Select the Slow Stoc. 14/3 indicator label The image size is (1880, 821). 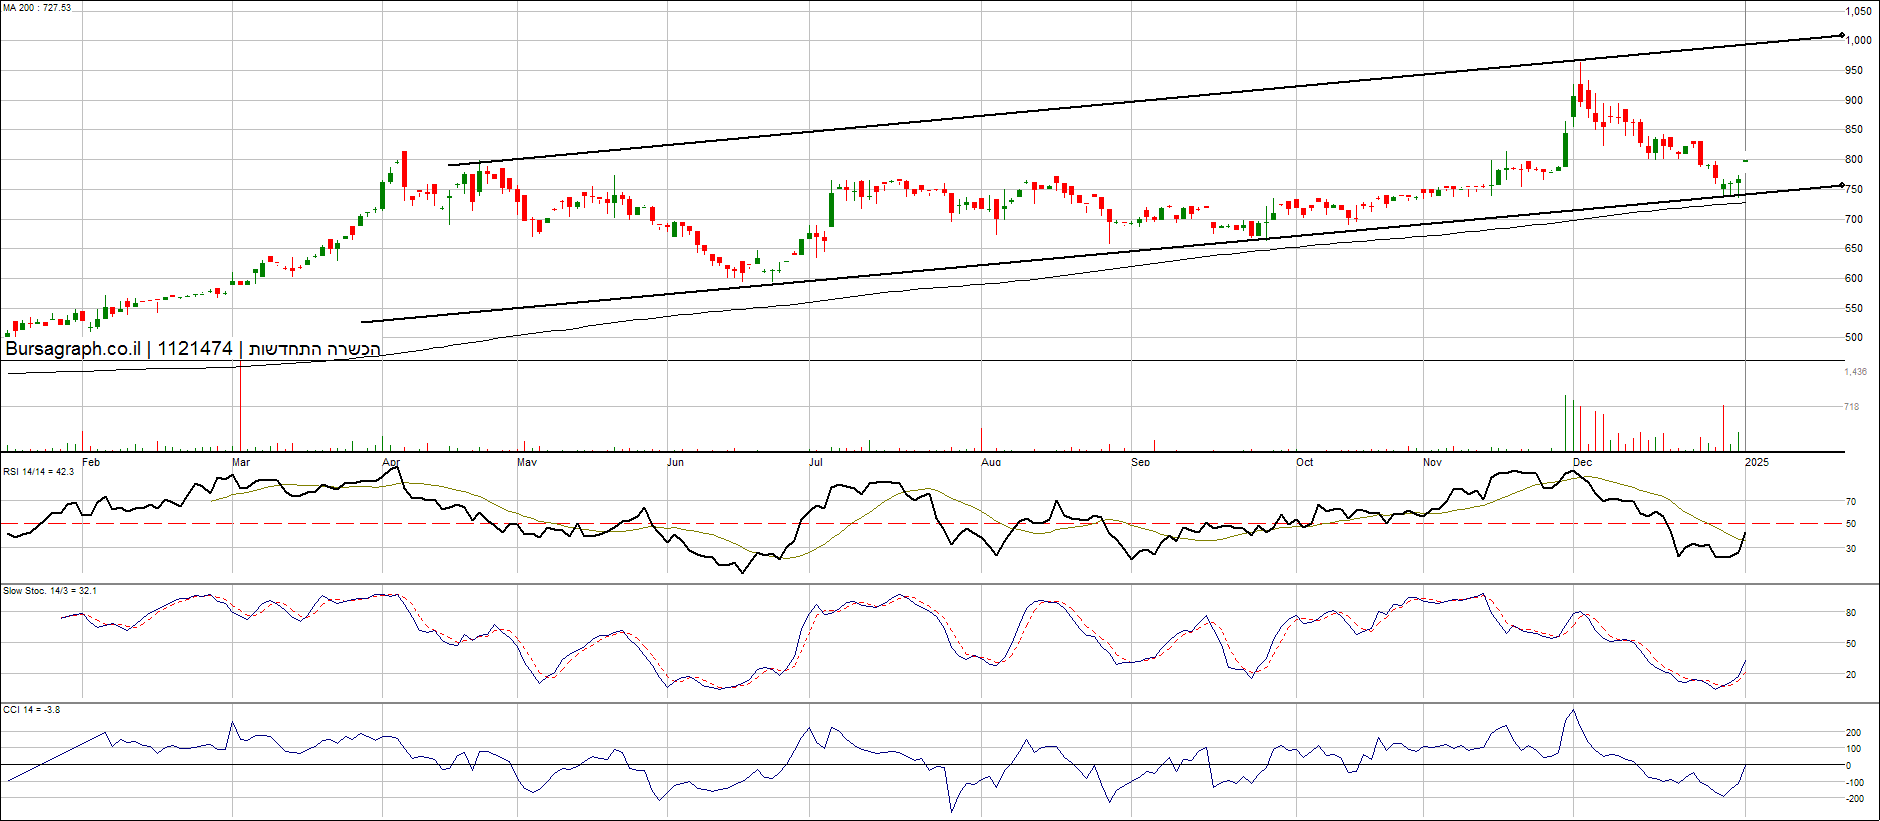(50, 591)
